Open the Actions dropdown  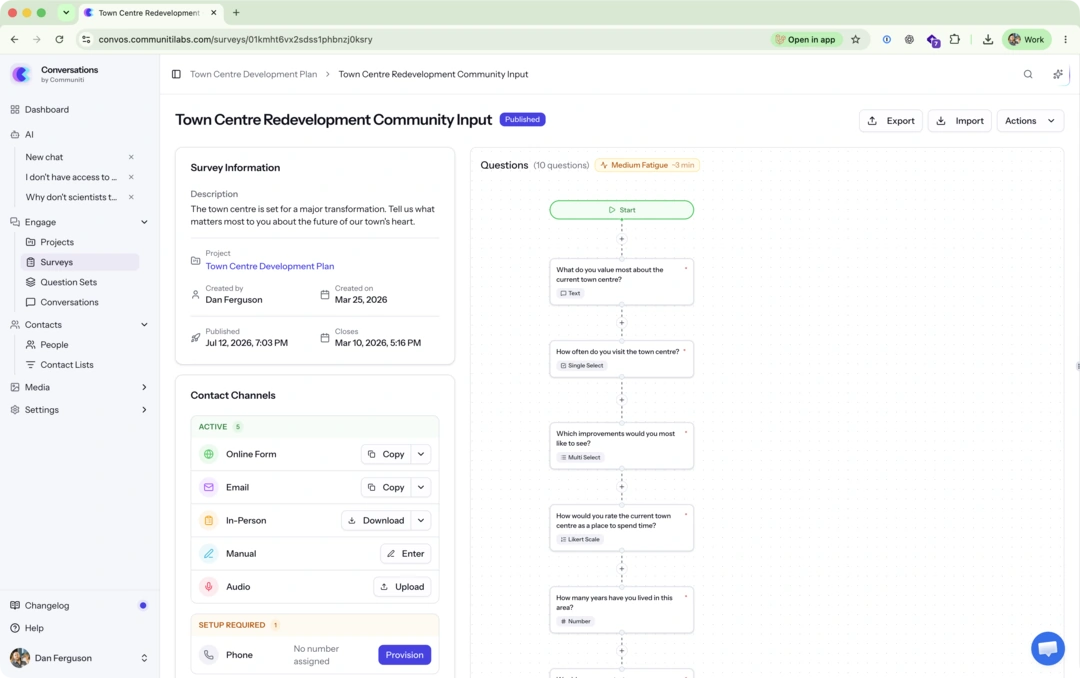point(1030,121)
